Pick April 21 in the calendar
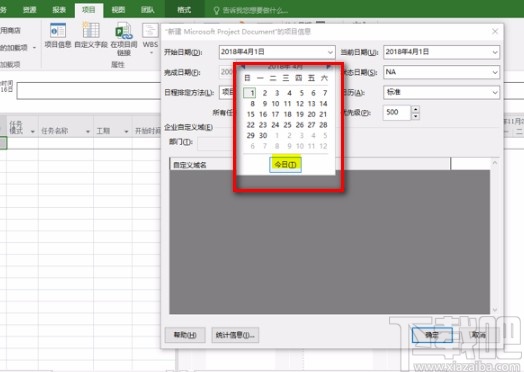 pos(323,114)
